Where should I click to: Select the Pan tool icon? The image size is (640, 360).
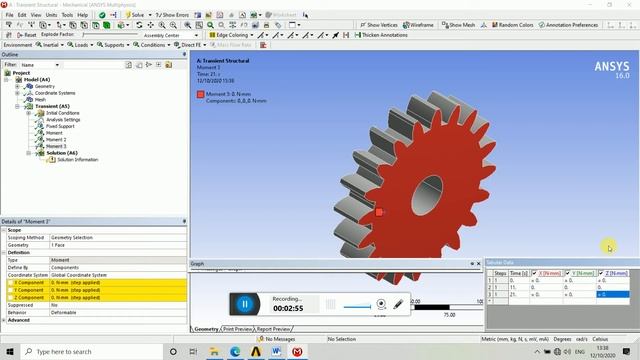(x=151, y=25)
